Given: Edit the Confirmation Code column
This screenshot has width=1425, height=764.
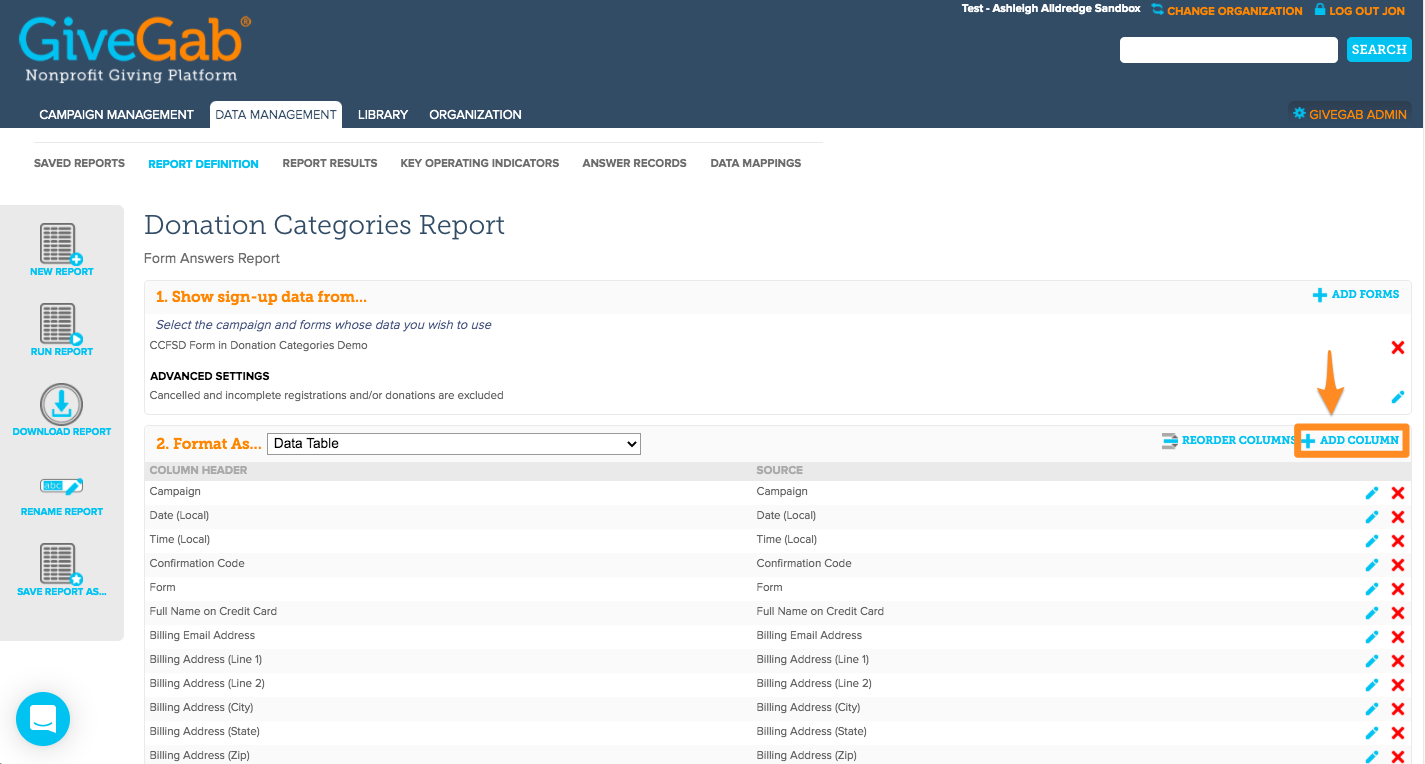Looking at the screenshot, I should (1372, 565).
